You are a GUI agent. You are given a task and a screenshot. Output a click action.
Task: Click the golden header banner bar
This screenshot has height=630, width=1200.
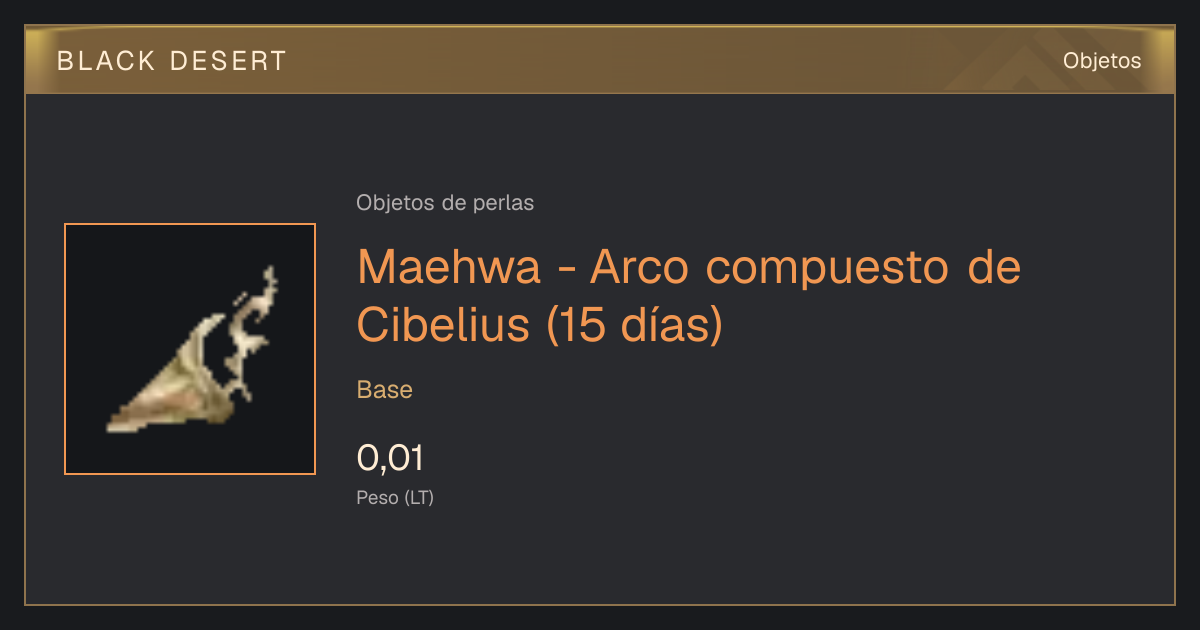tap(600, 60)
